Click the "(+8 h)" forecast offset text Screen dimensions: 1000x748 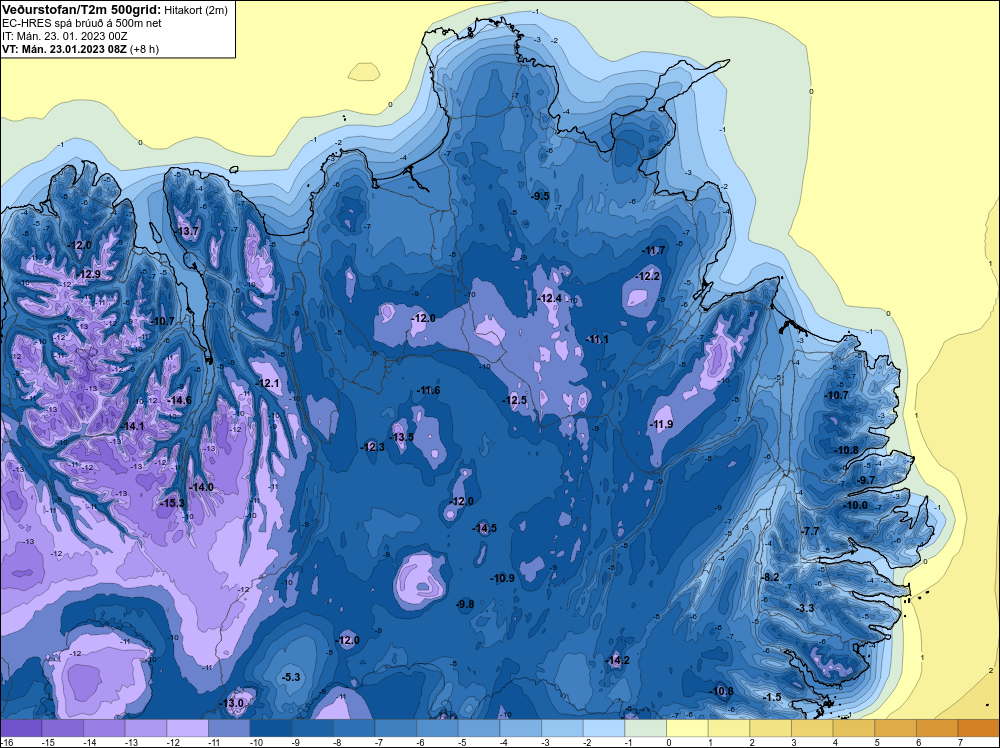[x=144, y=49]
